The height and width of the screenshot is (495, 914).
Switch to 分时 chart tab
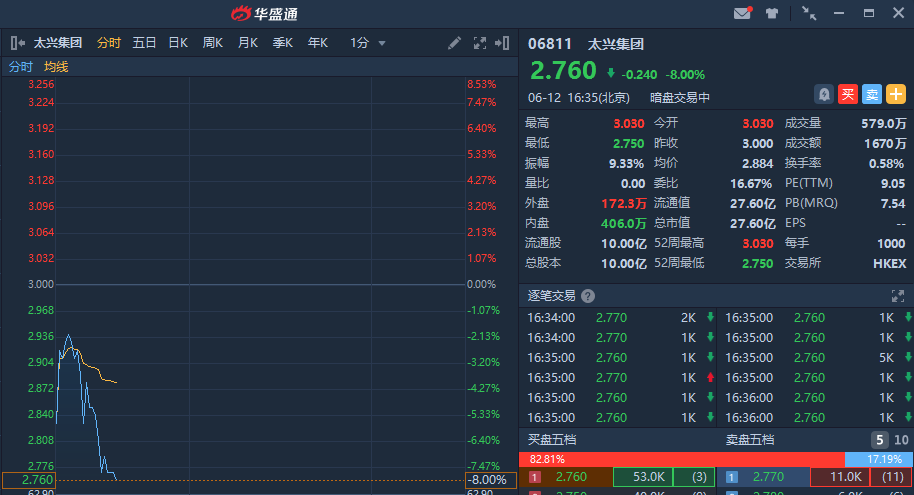108,43
